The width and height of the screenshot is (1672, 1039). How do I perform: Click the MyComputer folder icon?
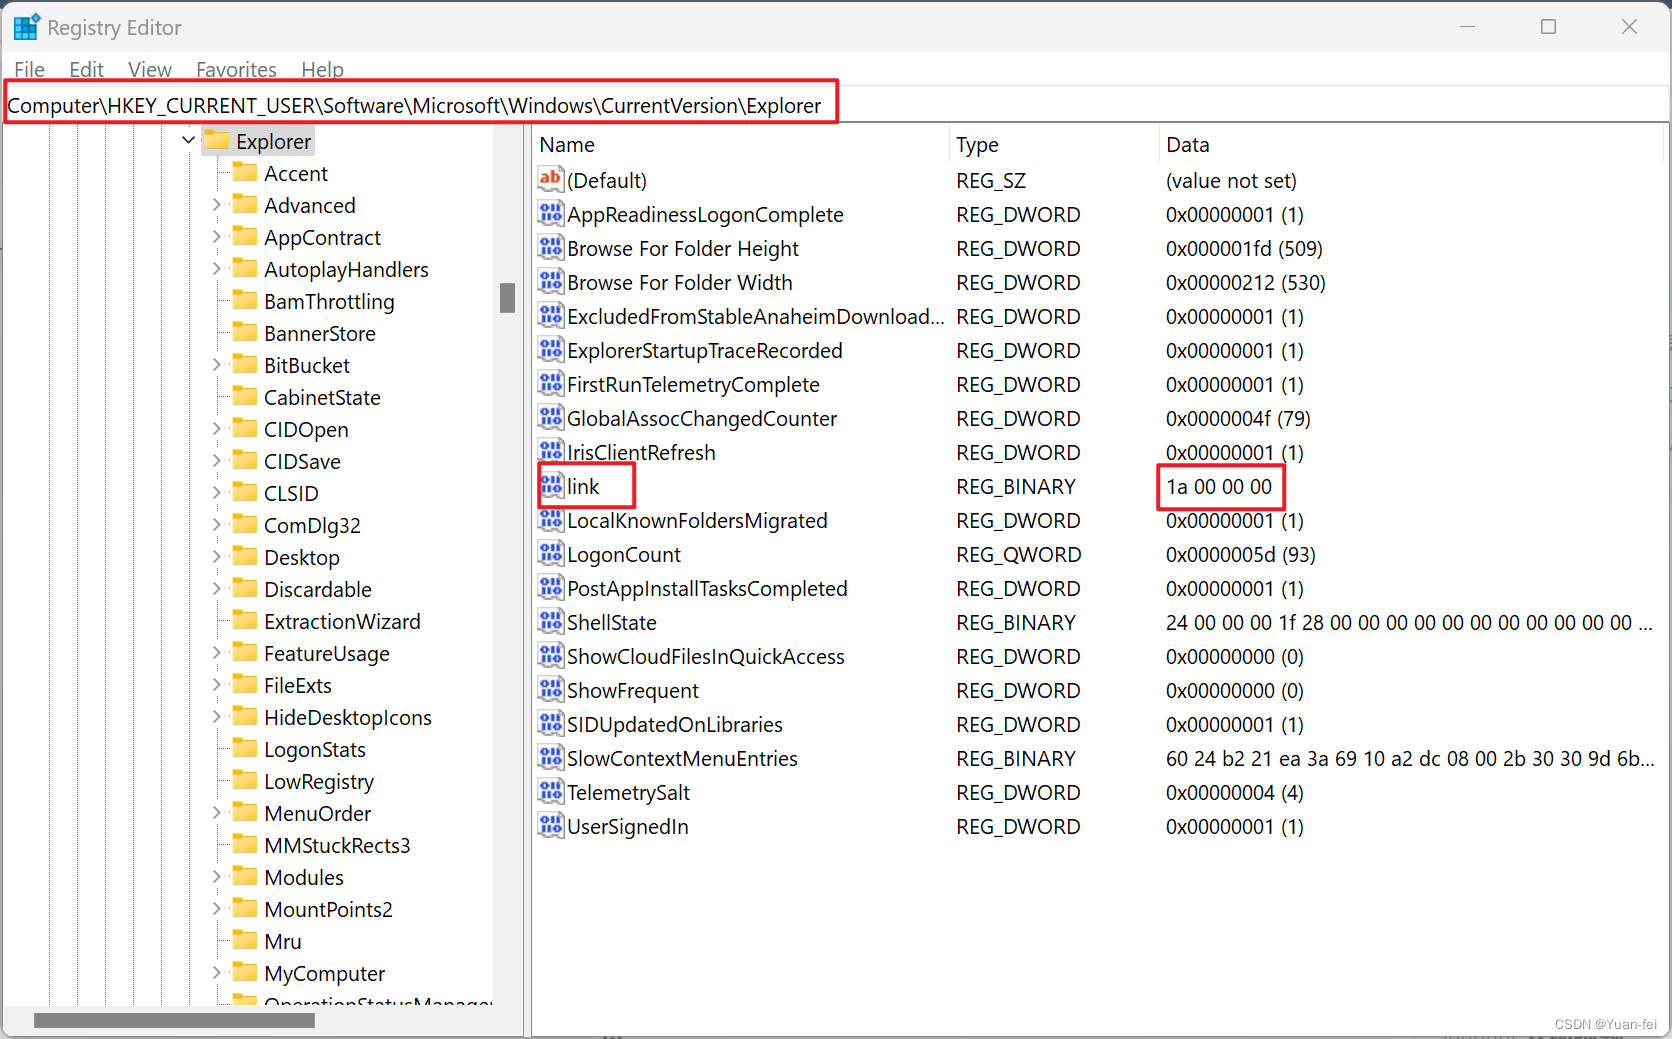pyautogui.click(x=246, y=973)
